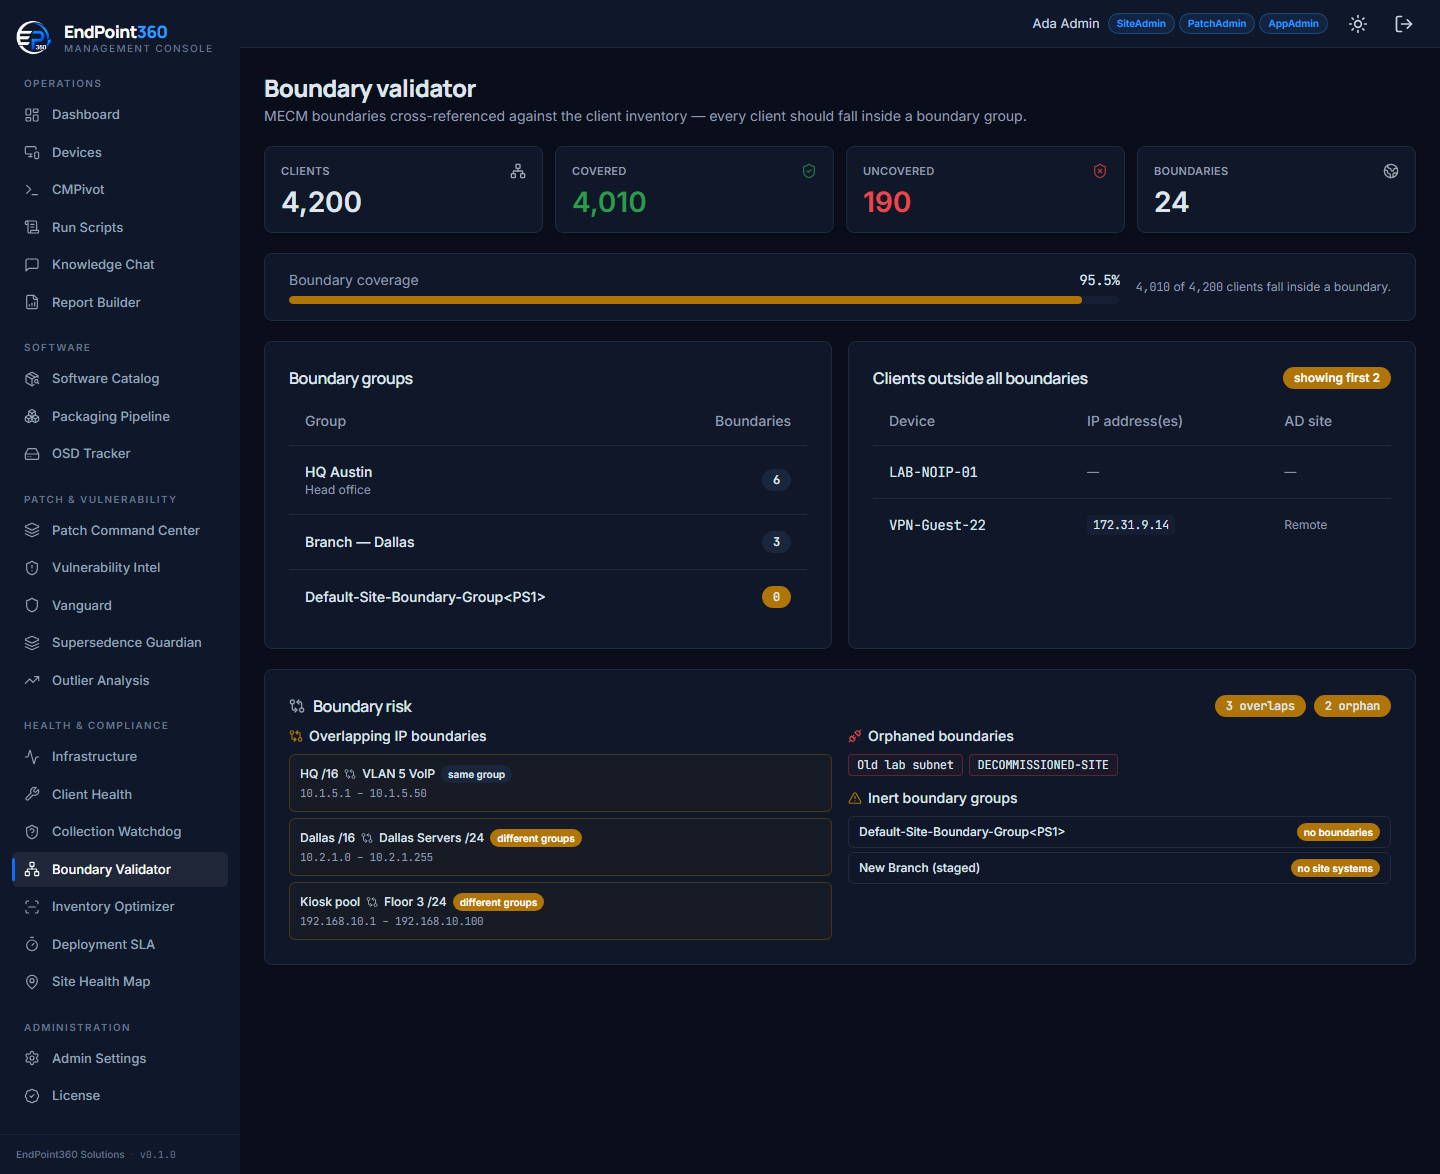
Task: Click the Deployment SLA timer icon
Action: click(x=32, y=945)
